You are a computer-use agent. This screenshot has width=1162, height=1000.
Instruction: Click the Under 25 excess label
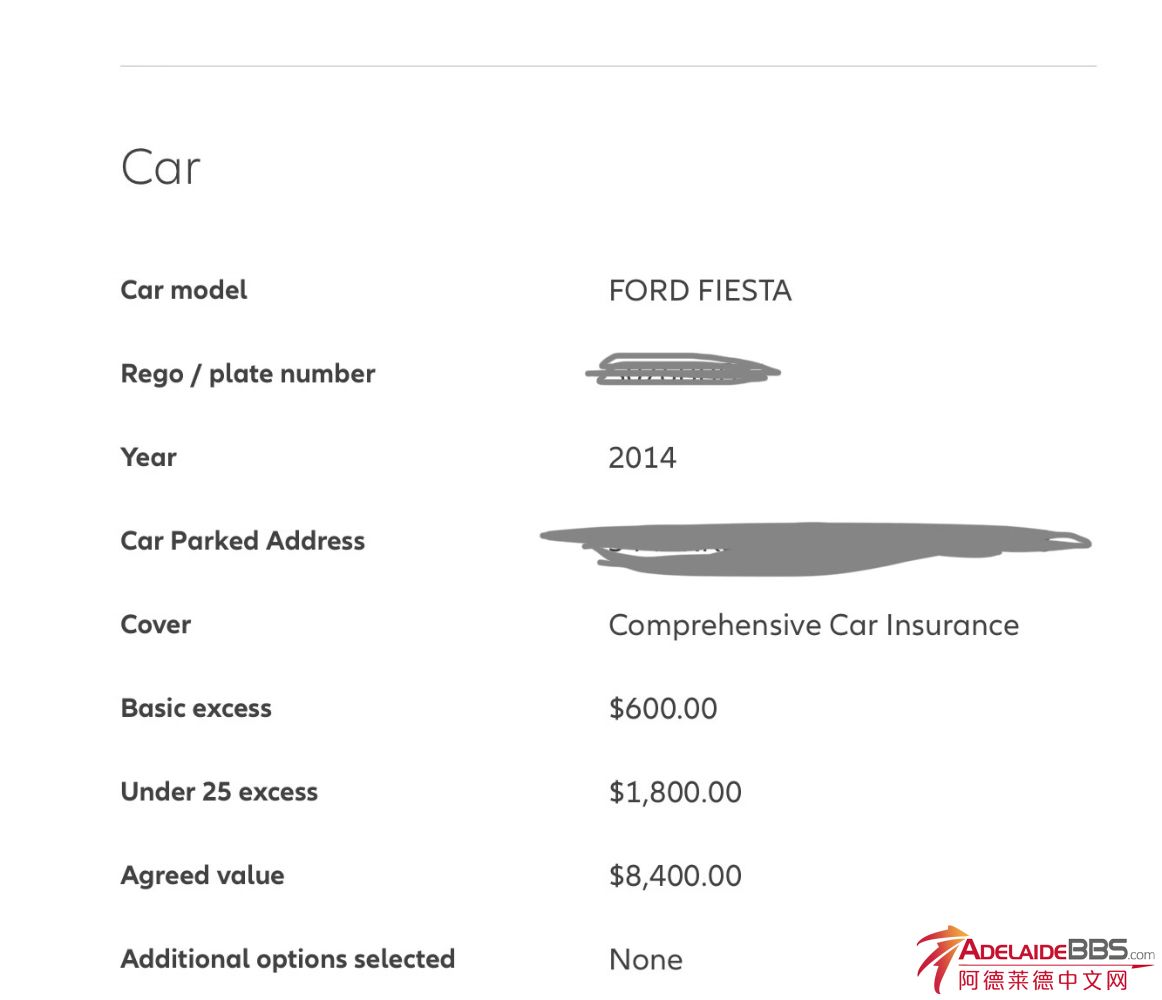pyautogui.click(x=219, y=792)
